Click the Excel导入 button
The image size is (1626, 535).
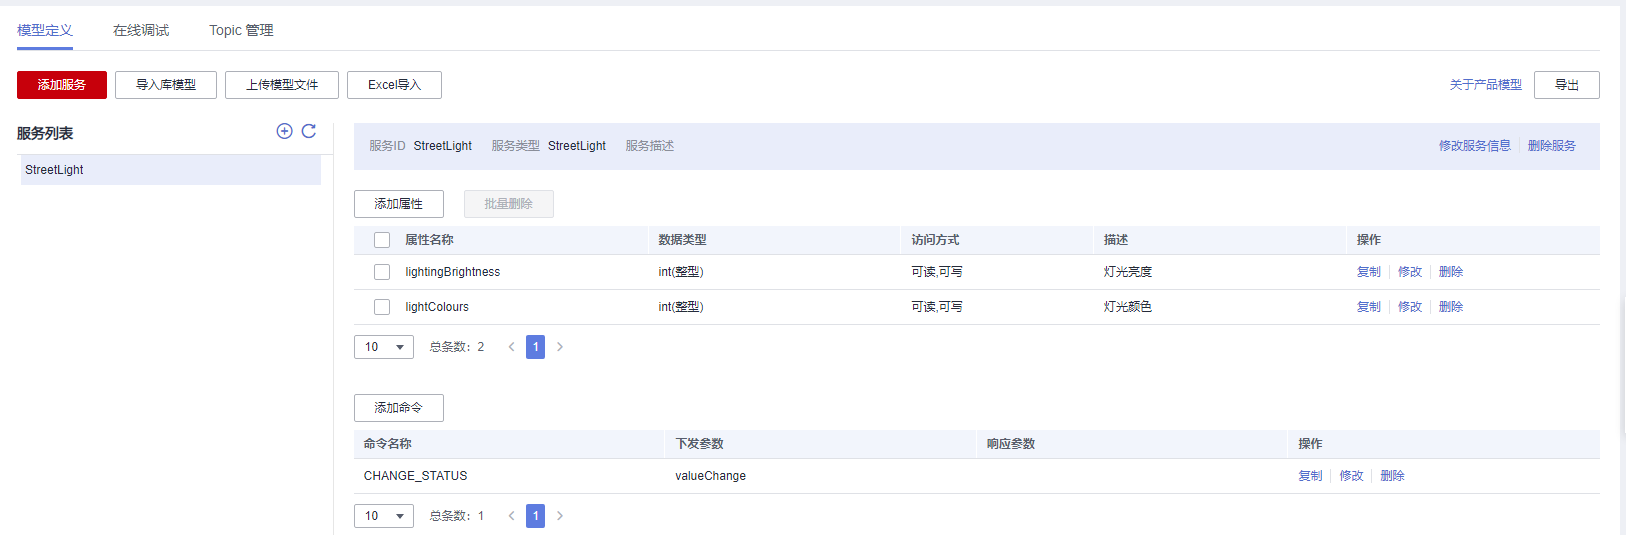pyautogui.click(x=394, y=85)
